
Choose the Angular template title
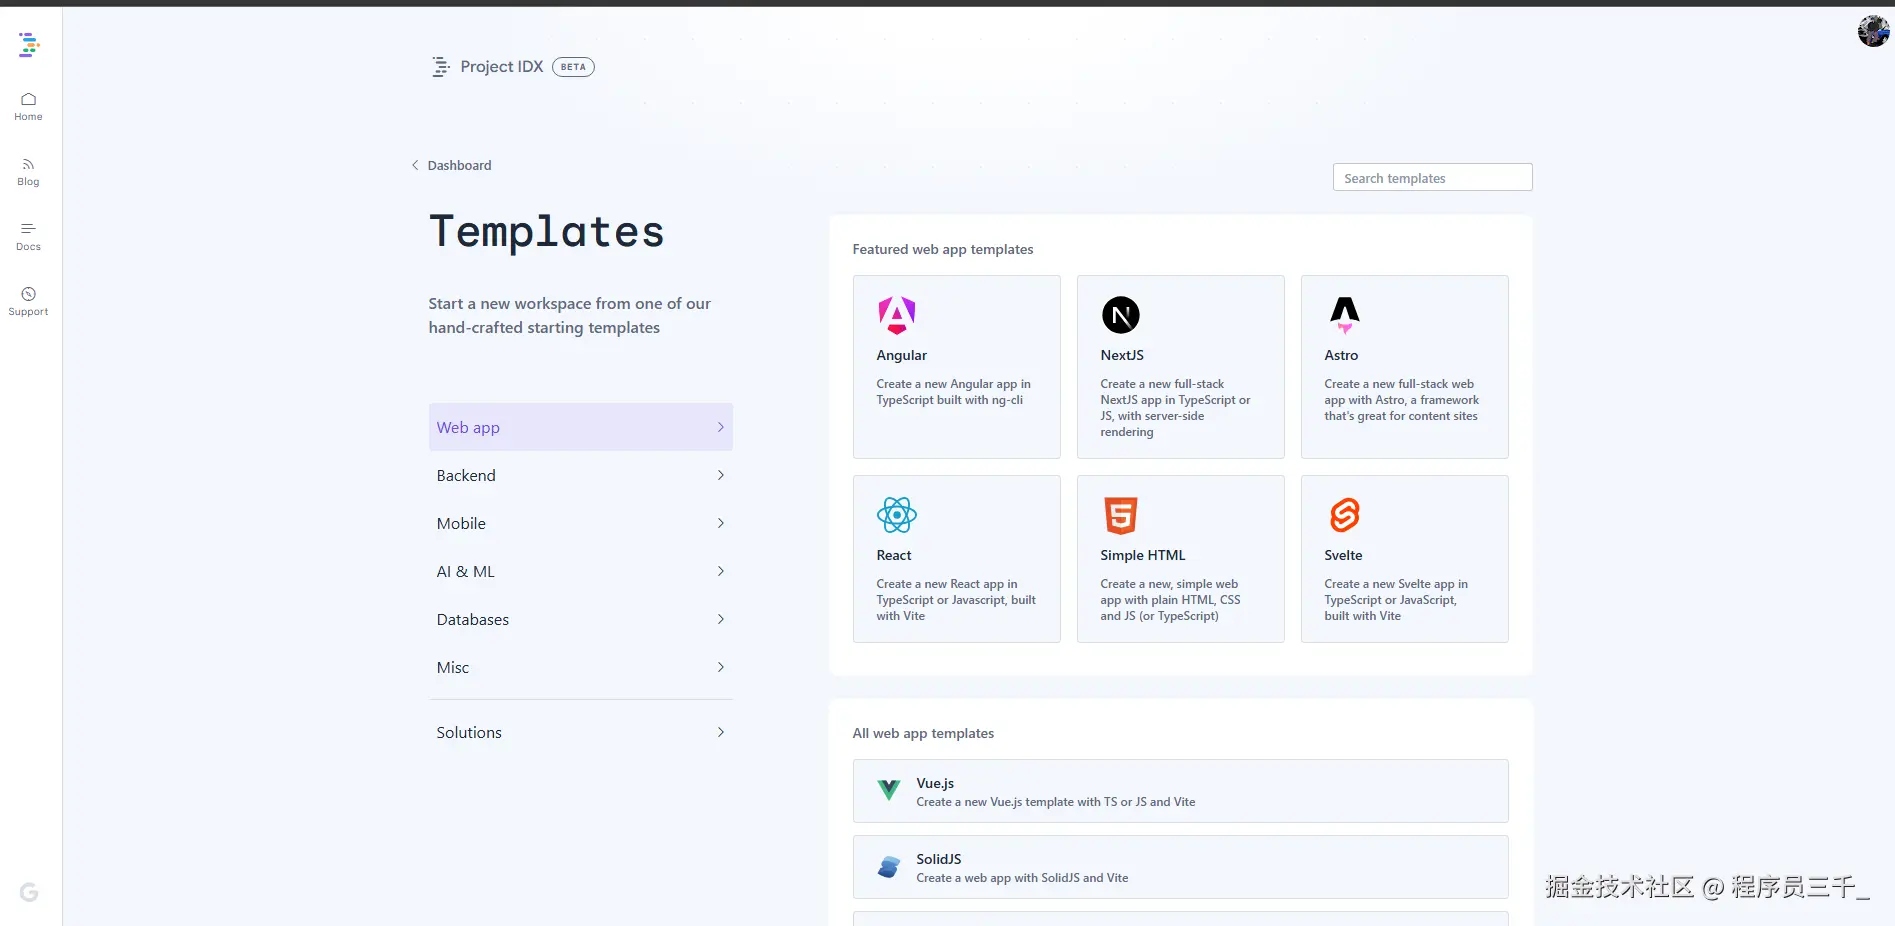901,355
